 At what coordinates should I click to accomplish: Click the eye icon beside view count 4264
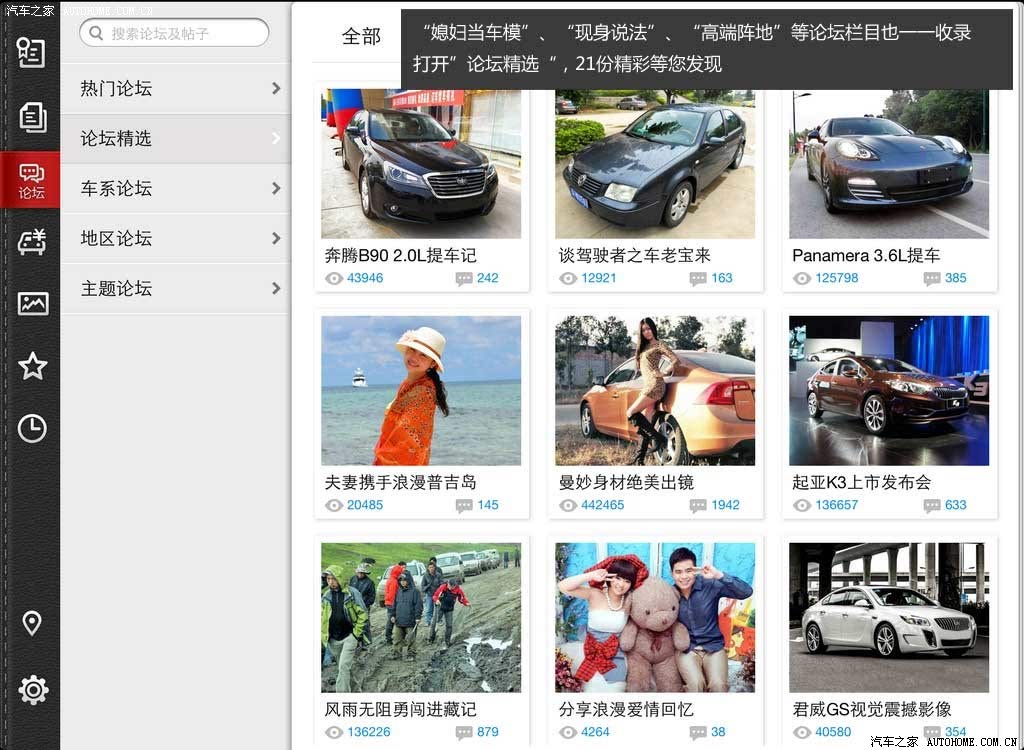568,732
